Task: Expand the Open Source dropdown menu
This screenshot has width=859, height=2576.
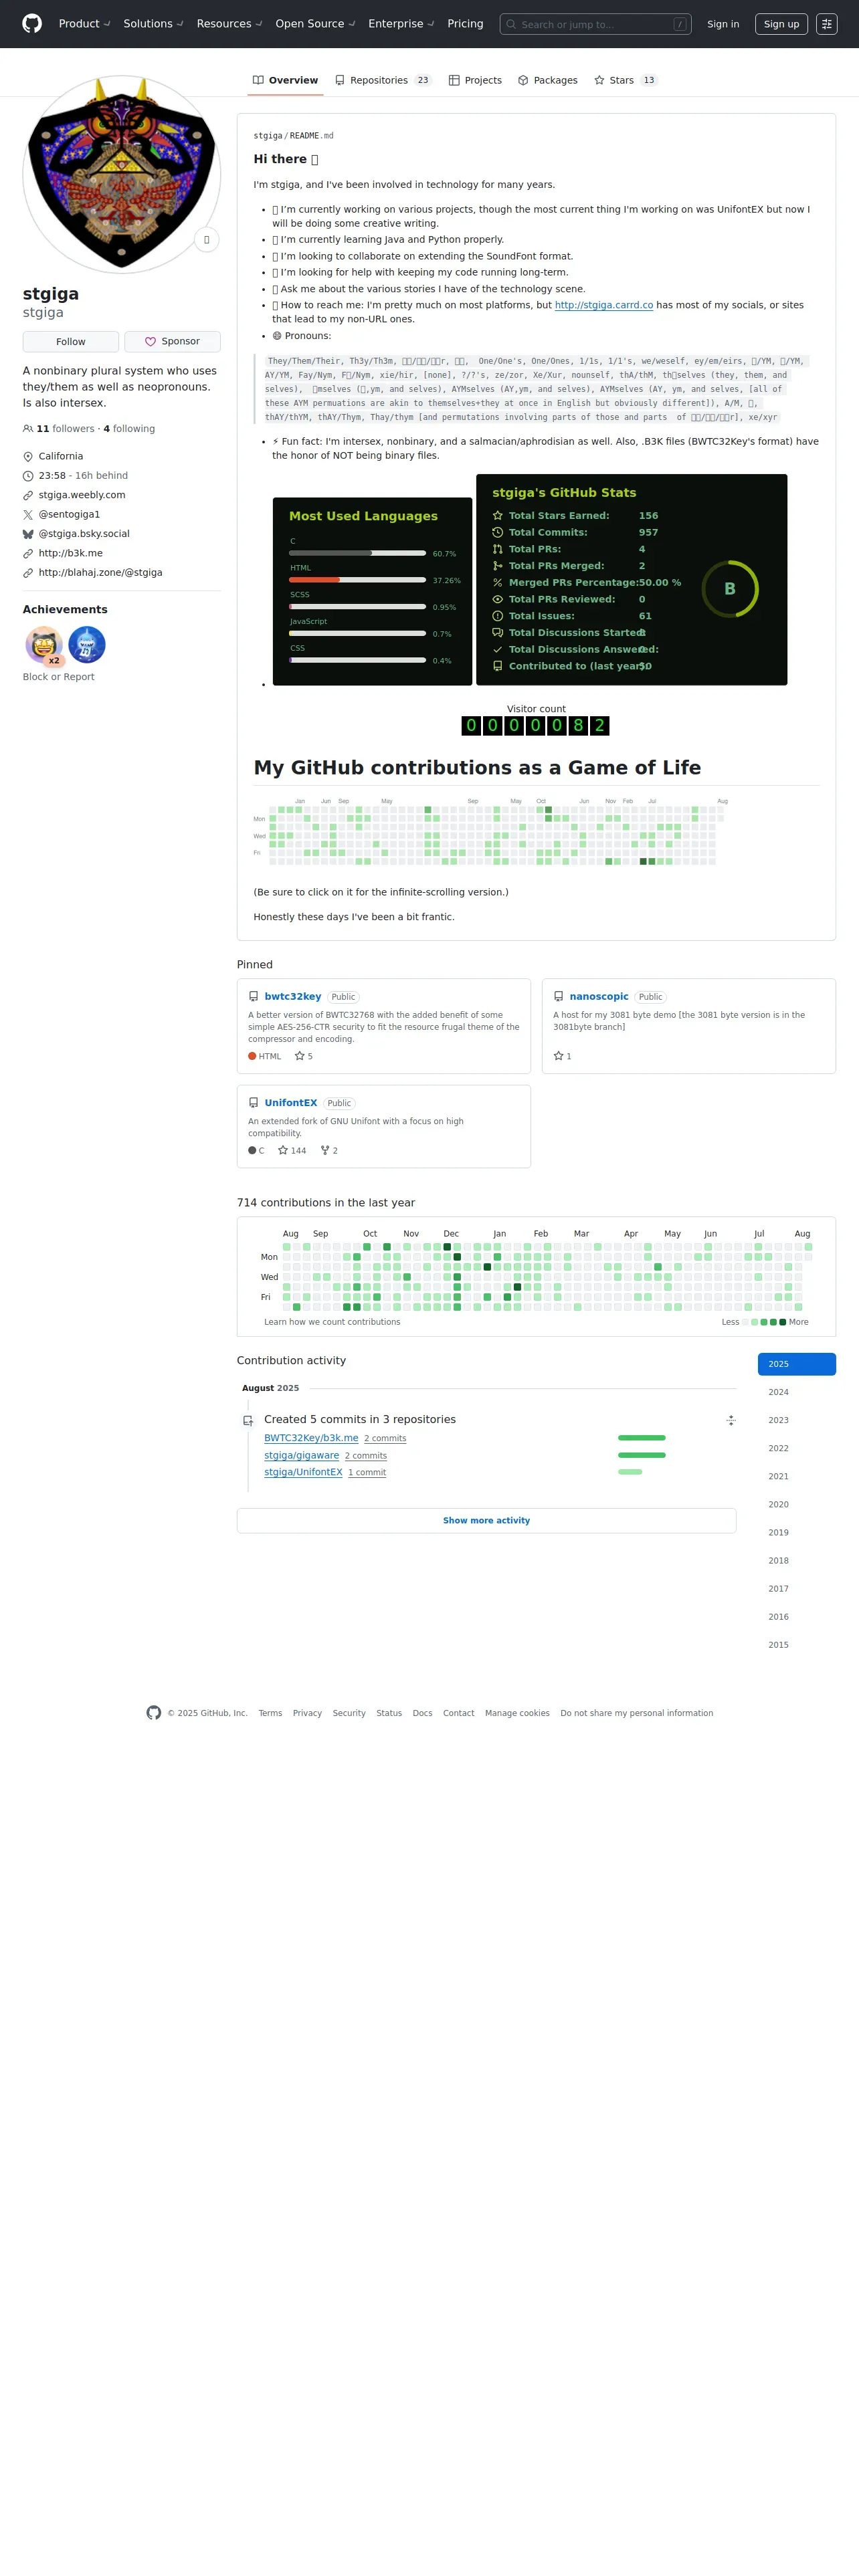Action: click(315, 24)
